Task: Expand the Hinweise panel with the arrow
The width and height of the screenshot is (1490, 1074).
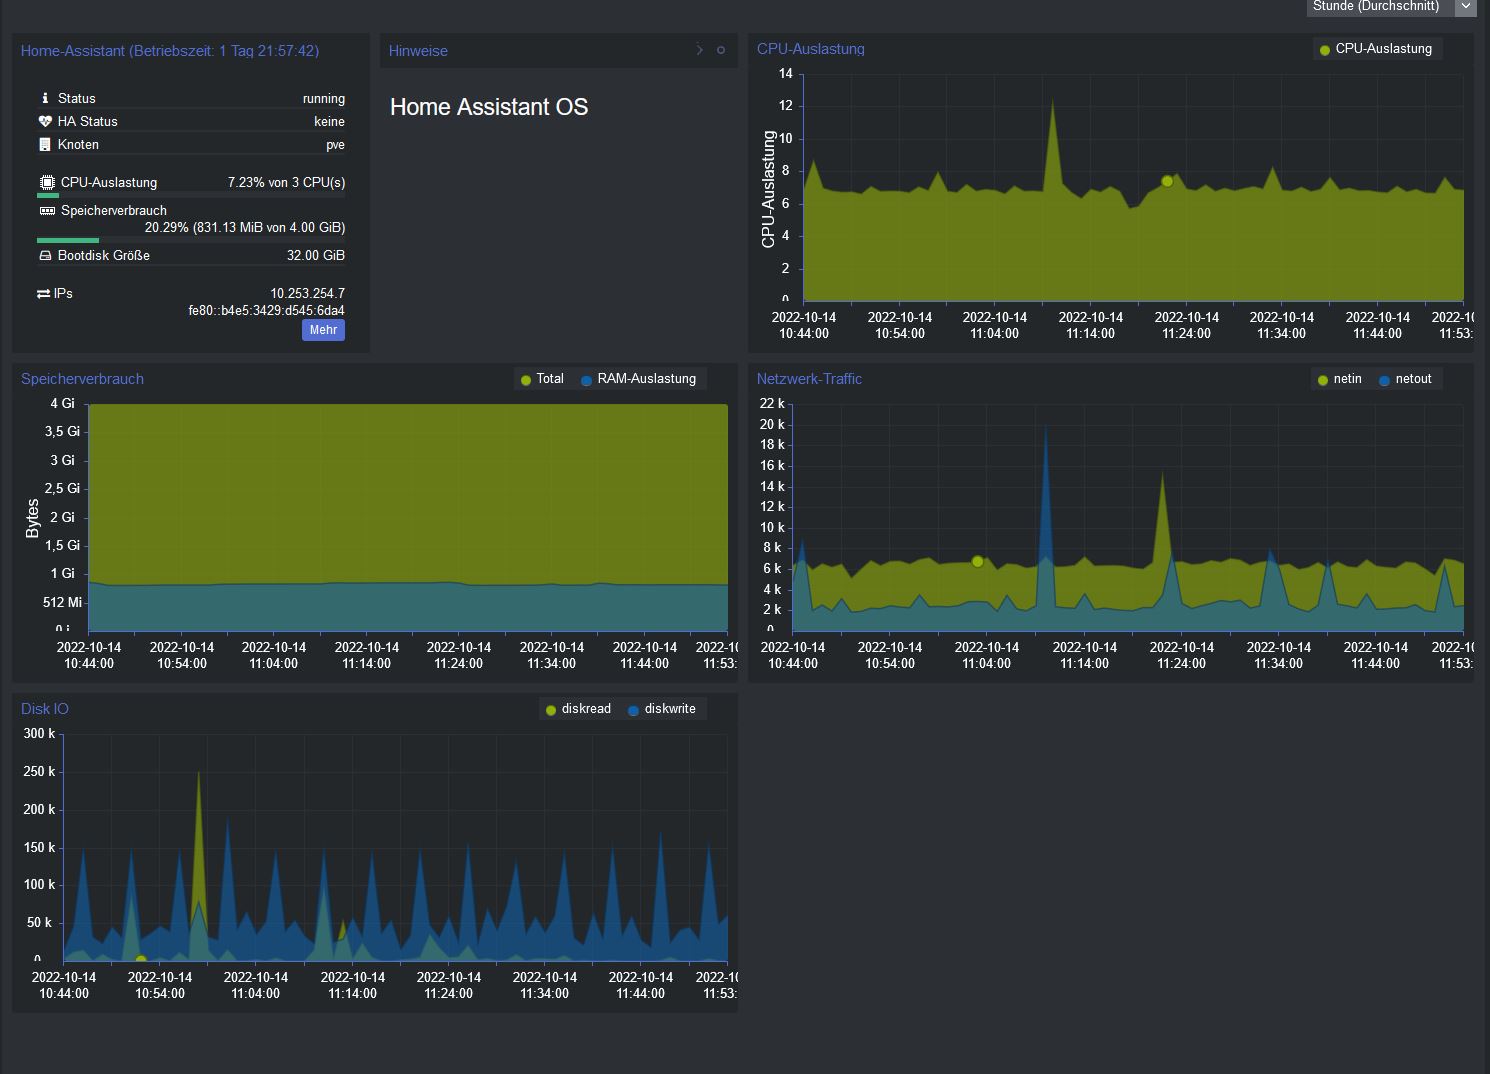Action: coord(699,50)
